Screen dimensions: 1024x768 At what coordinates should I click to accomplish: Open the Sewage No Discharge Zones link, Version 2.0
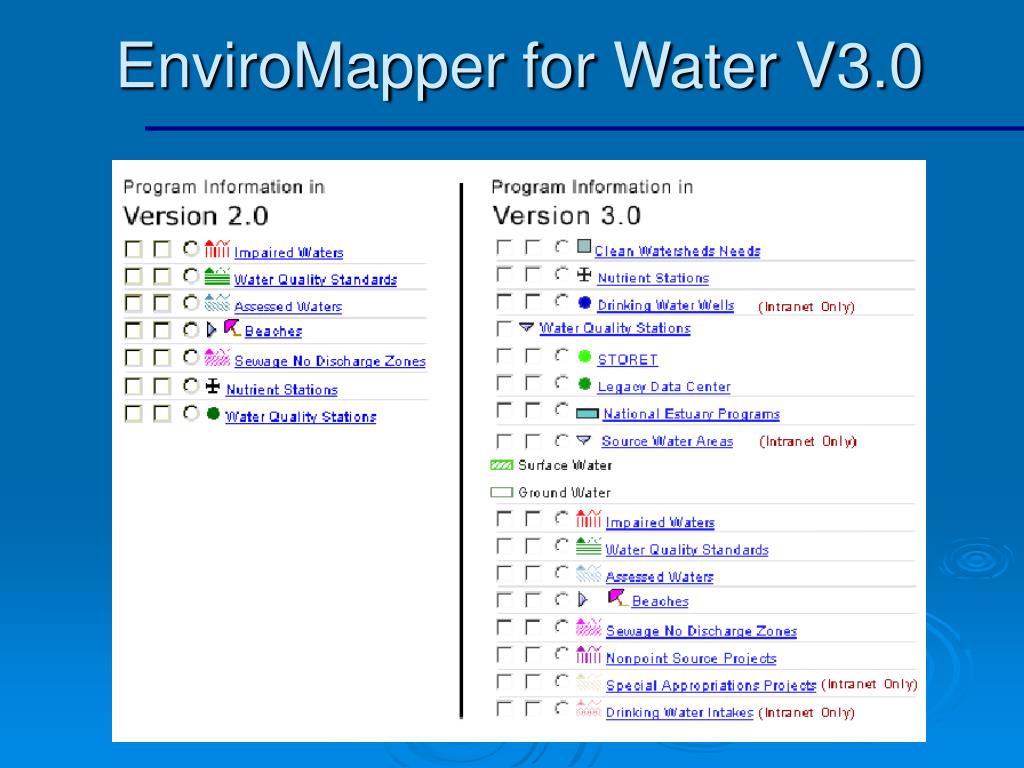330,361
